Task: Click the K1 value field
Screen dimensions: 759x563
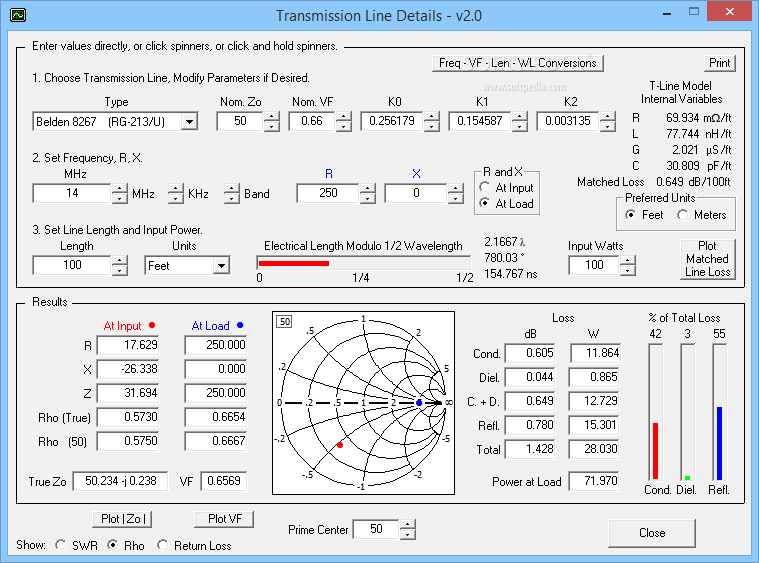Action: click(x=480, y=121)
